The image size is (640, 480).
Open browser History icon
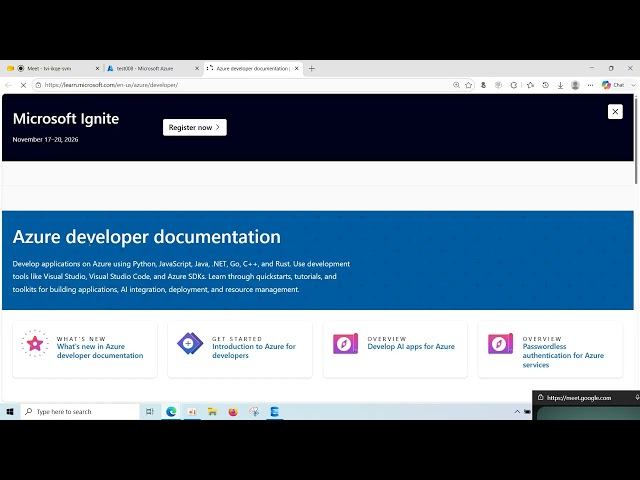pyautogui.click(x=545, y=85)
